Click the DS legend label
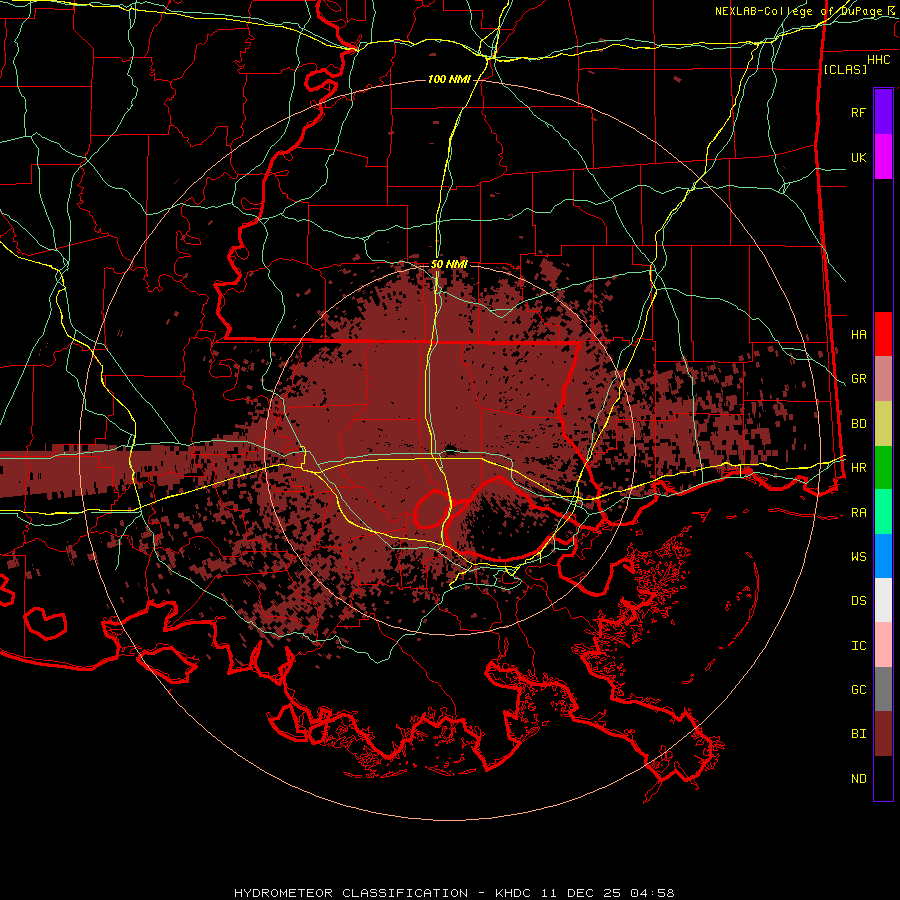 858,600
